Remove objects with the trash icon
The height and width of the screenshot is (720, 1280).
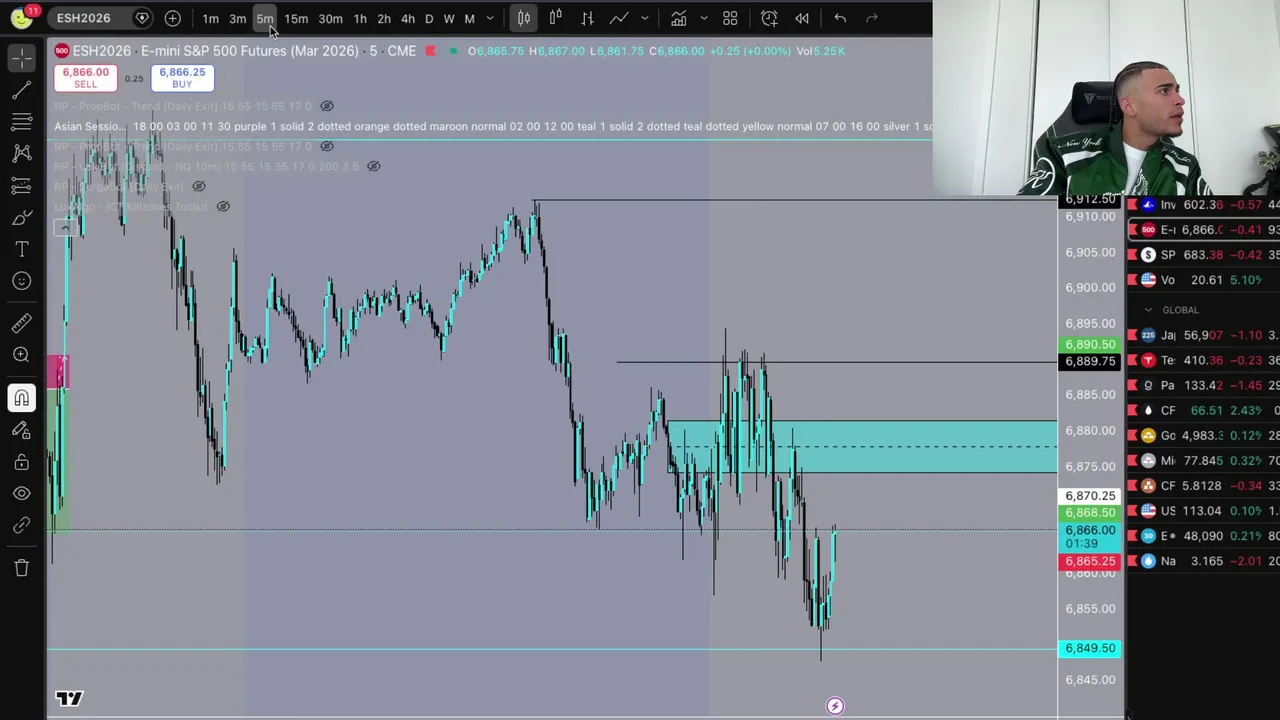point(21,568)
